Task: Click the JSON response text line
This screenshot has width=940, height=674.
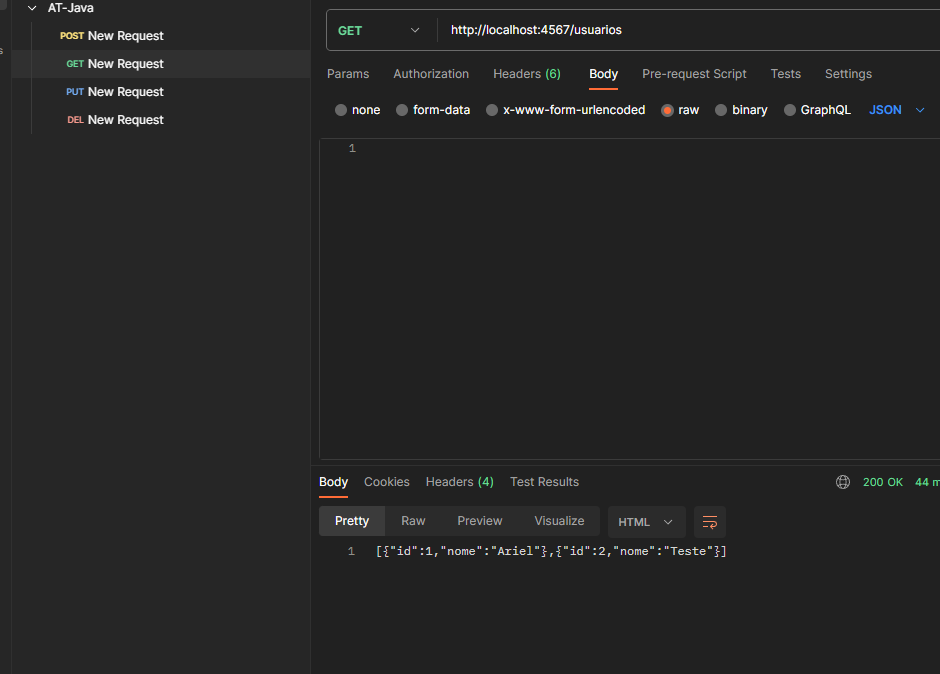Action: click(x=551, y=551)
